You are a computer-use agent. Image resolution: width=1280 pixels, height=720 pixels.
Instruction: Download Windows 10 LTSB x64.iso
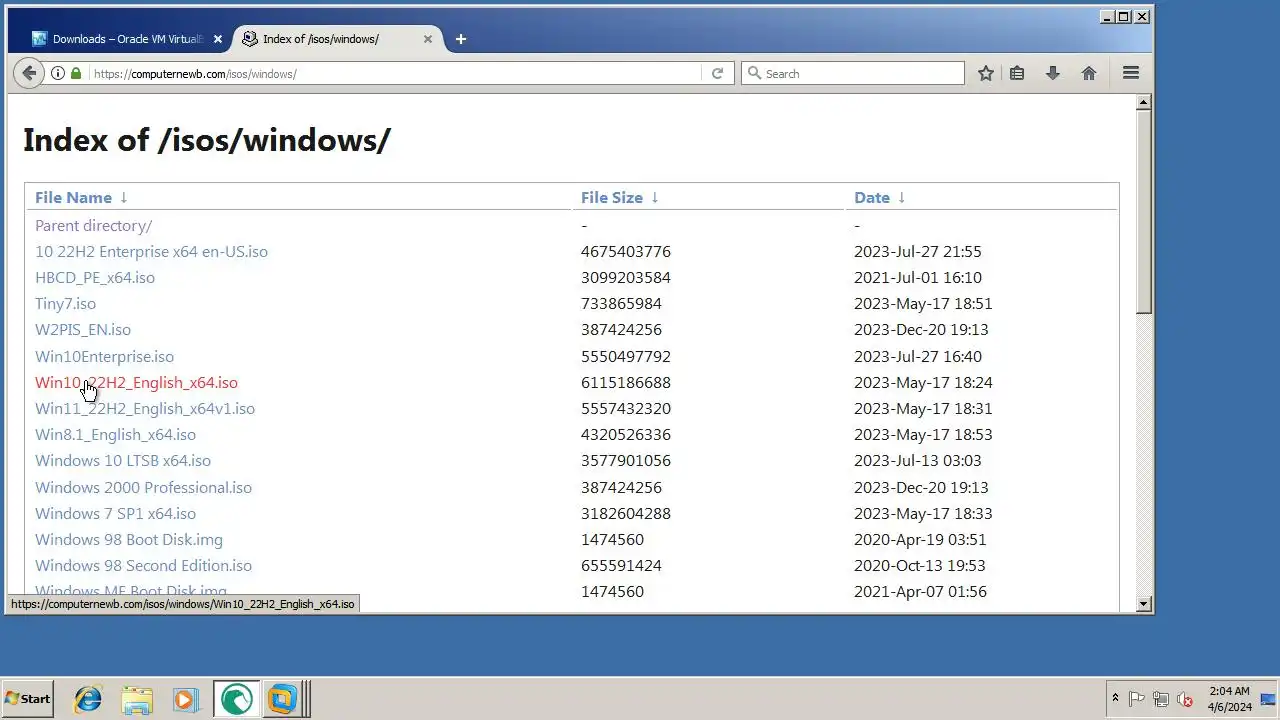pos(123,461)
